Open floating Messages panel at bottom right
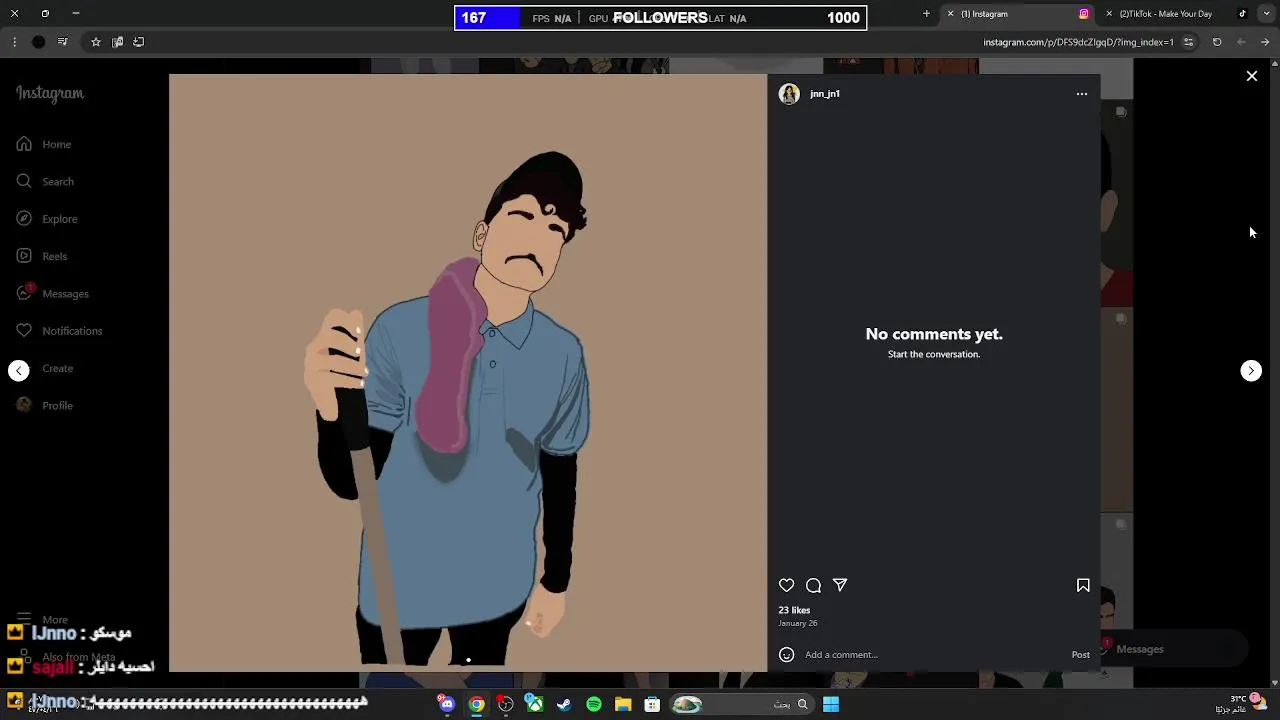Image resolution: width=1280 pixels, height=720 pixels. tap(1174, 649)
